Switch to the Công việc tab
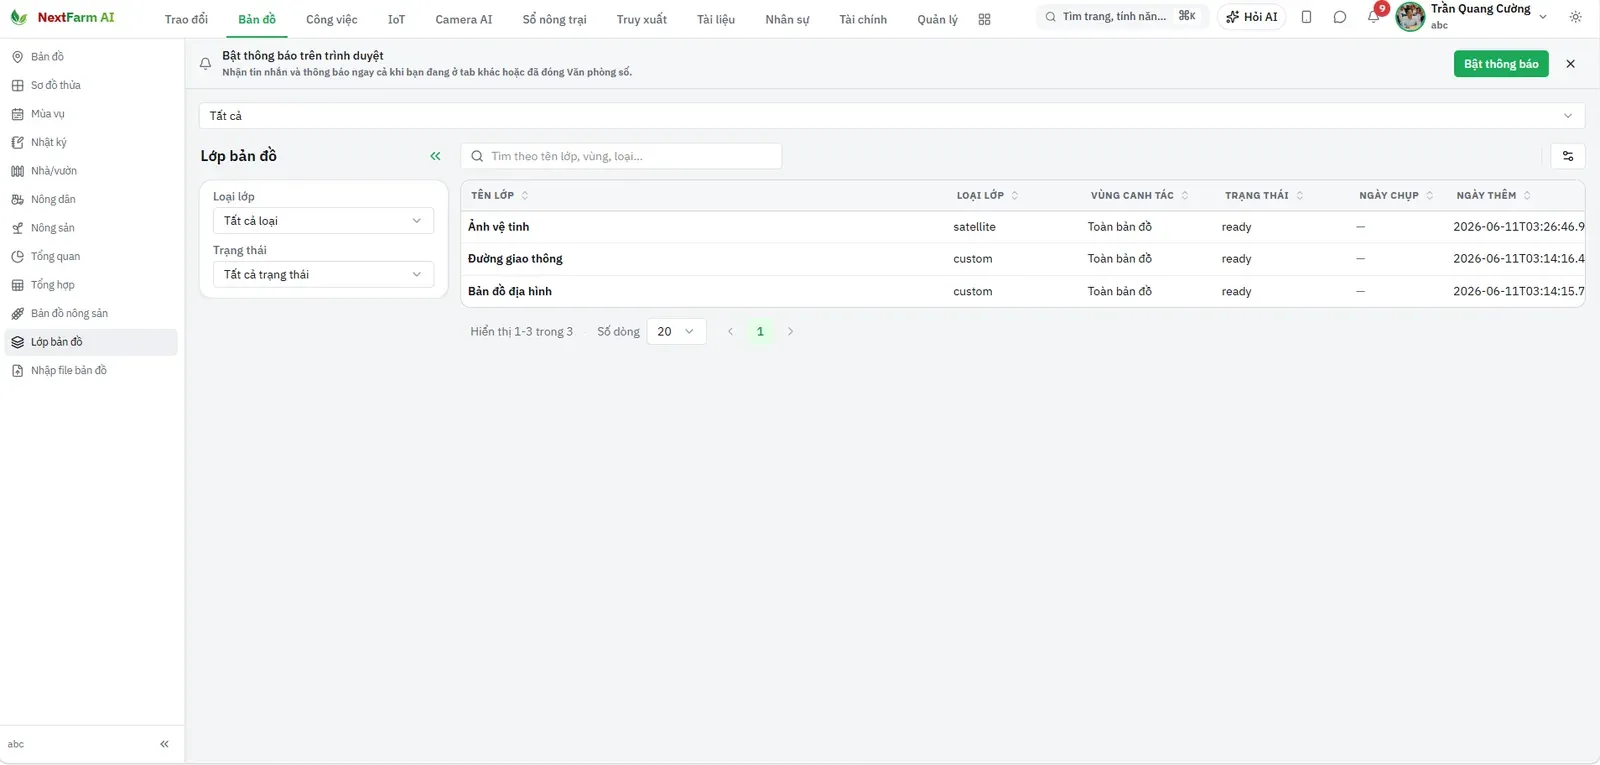Image resolution: width=1600 pixels, height=765 pixels. (332, 19)
